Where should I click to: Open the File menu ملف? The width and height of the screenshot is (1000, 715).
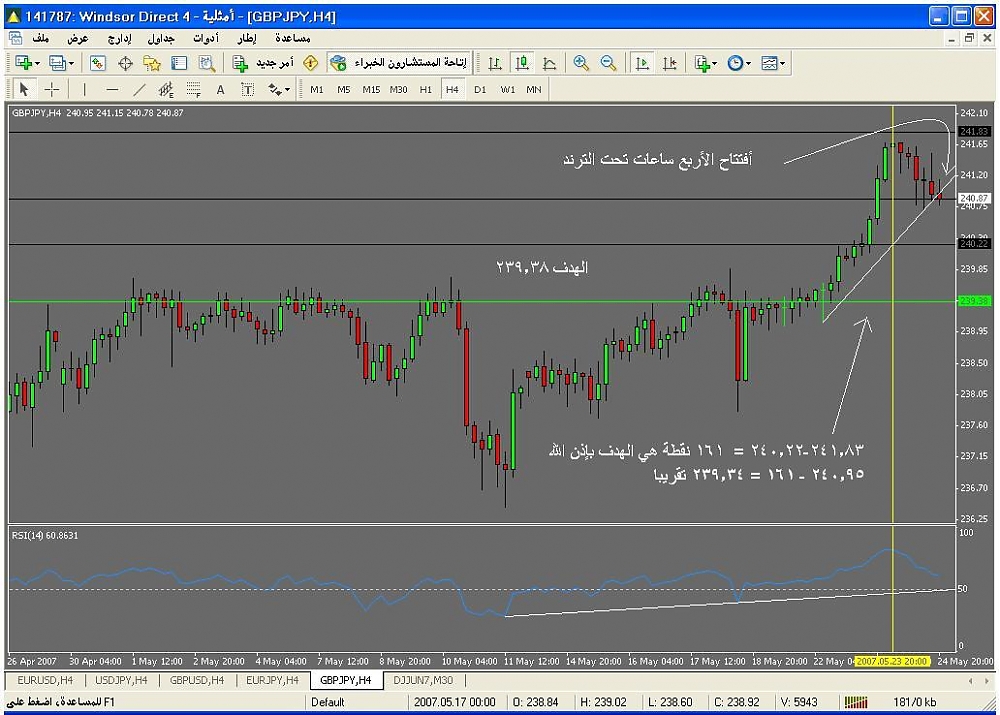tap(41, 38)
